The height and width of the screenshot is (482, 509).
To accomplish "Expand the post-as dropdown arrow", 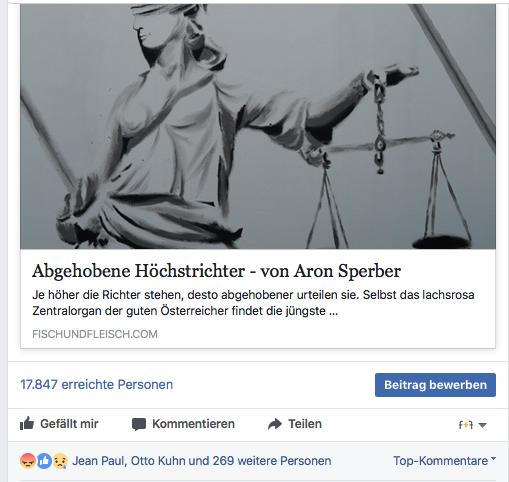I will (482, 425).
